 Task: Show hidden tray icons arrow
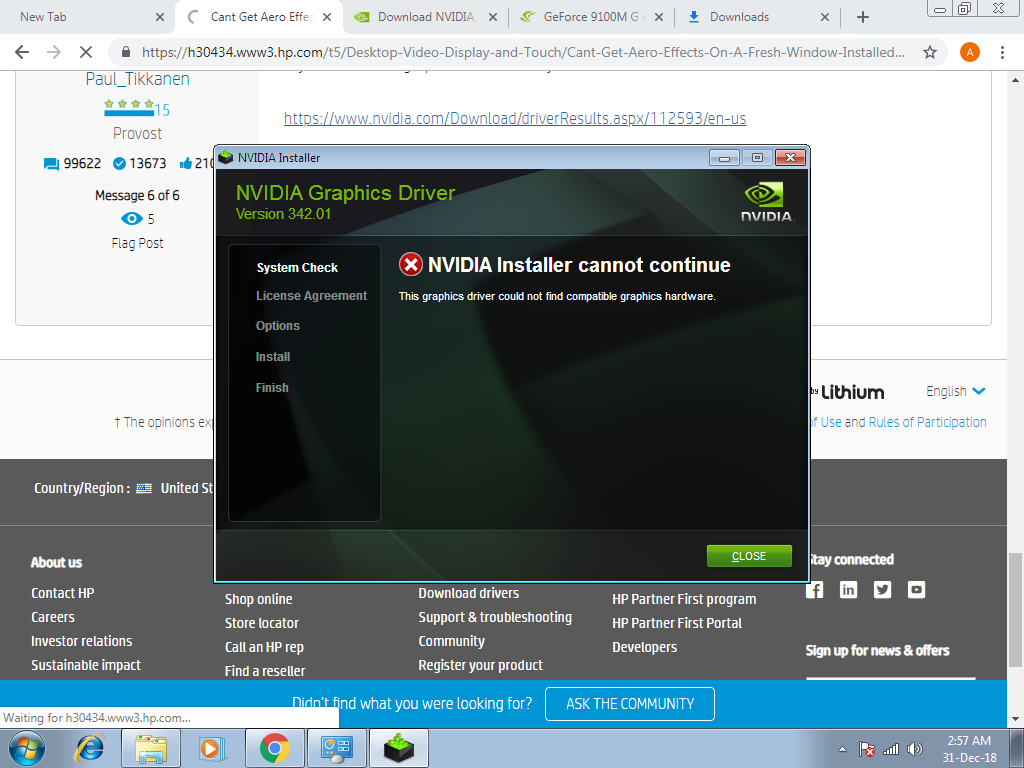[842, 749]
